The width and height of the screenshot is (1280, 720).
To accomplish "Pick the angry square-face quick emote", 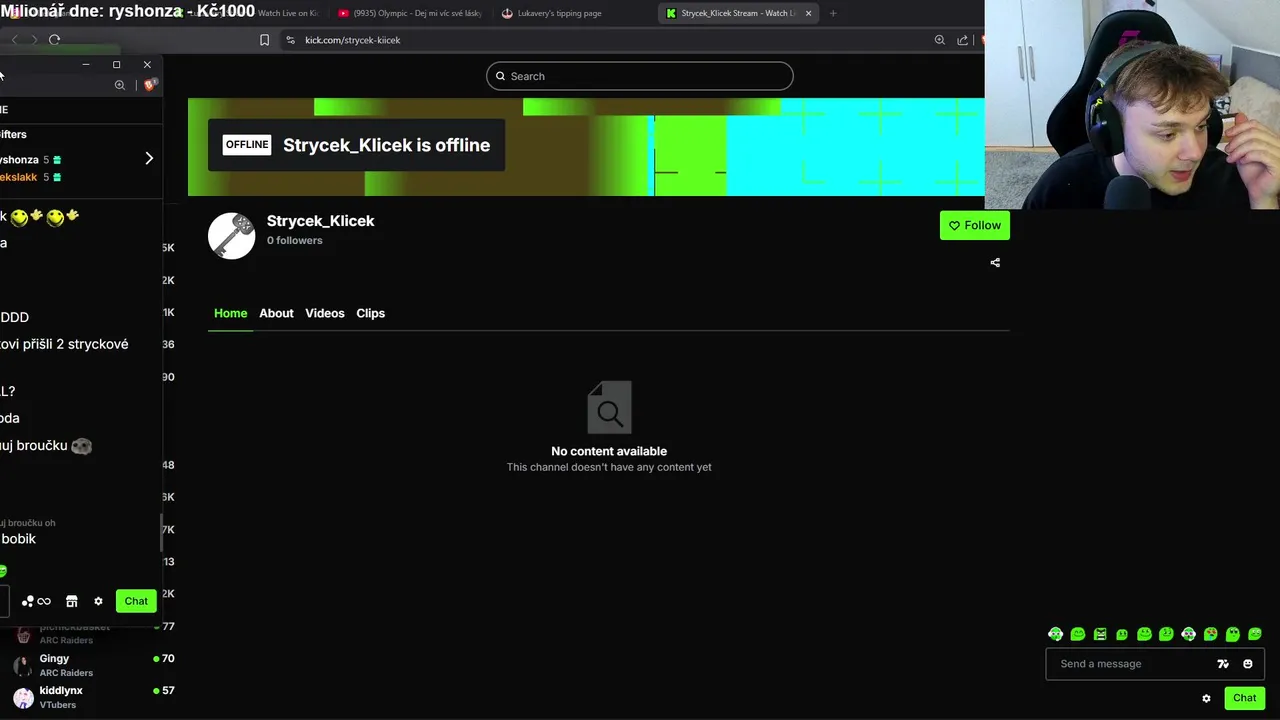I will point(1100,634).
